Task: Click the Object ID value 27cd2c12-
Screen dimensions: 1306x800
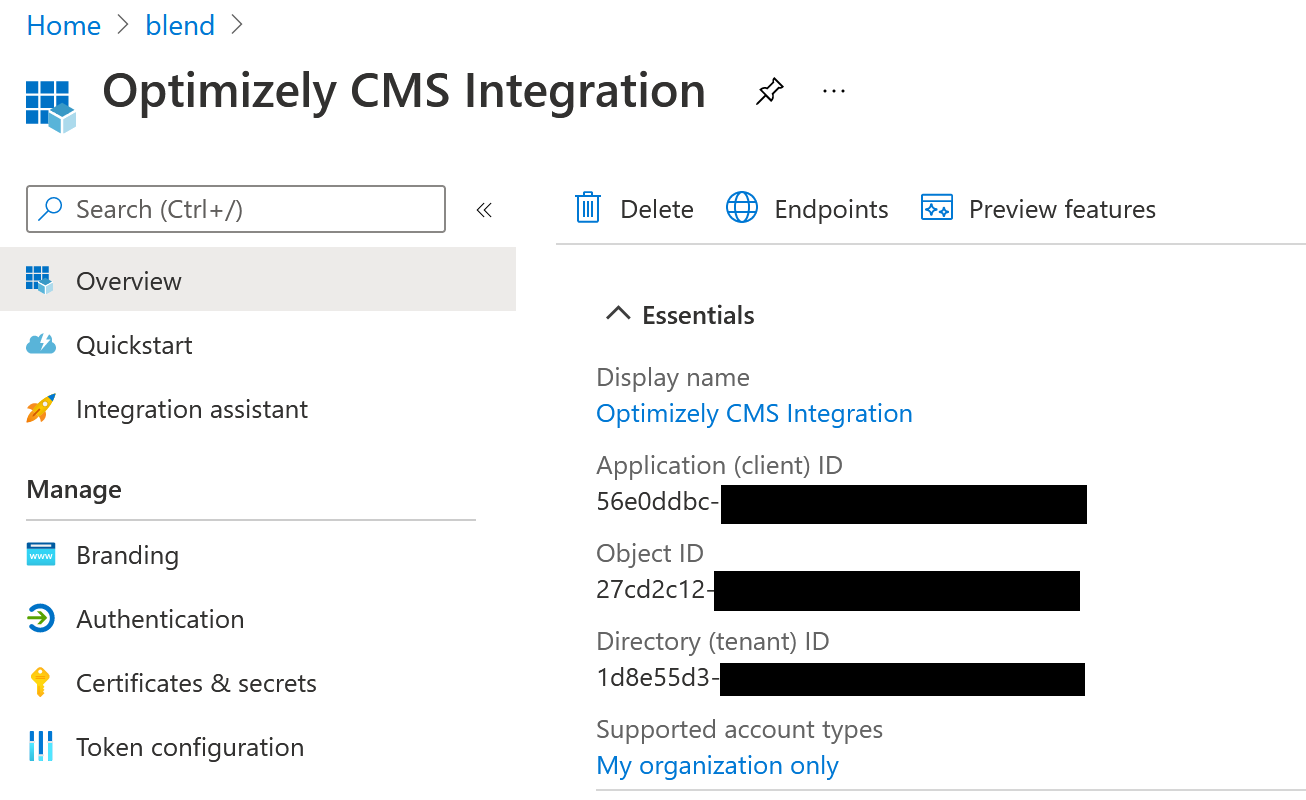Action: pos(655,590)
